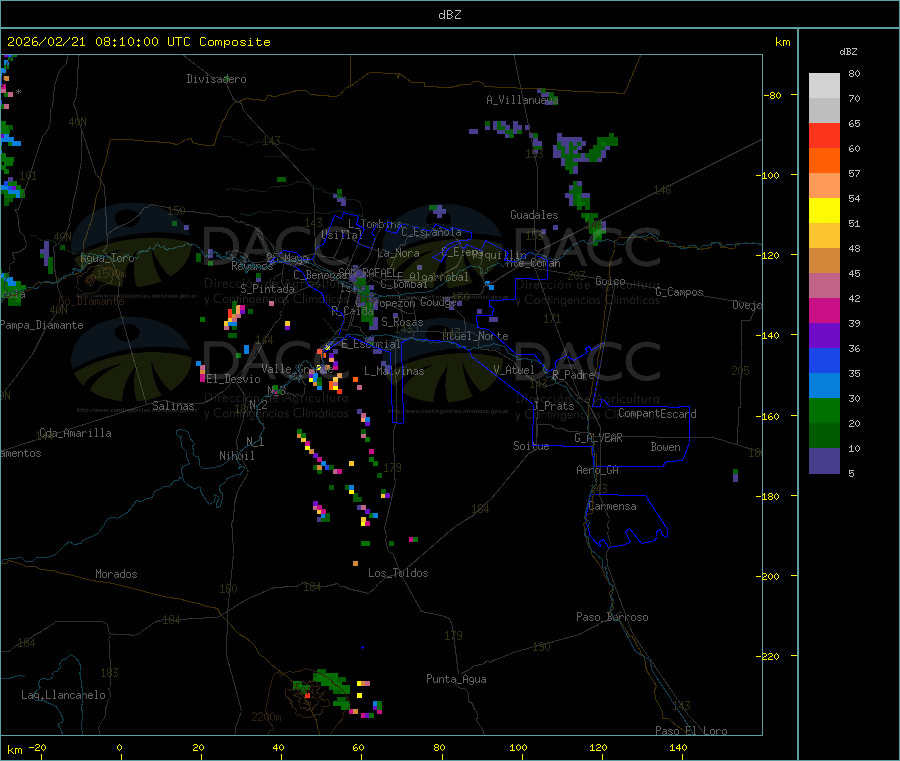This screenshot has height=761, width=900.
Task: Click the Atuel_Norte map label
Action: click(475, 336)
